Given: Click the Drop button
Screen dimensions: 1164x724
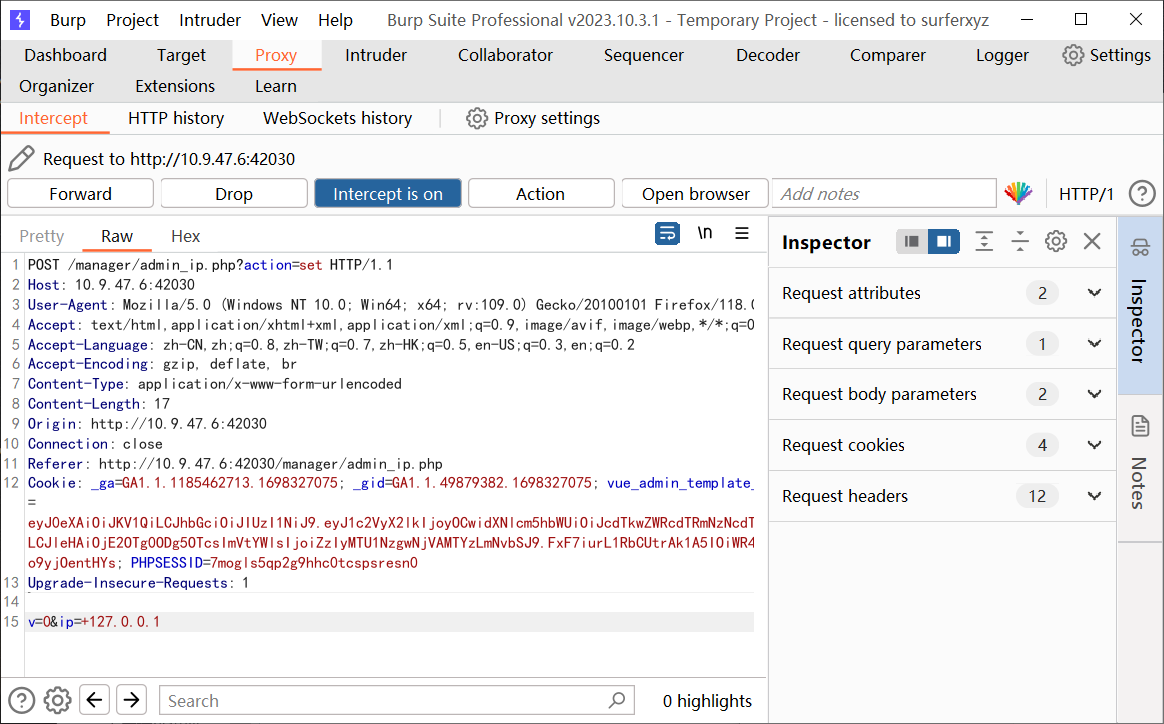Looking at the screenshot, I should point(234,194).
